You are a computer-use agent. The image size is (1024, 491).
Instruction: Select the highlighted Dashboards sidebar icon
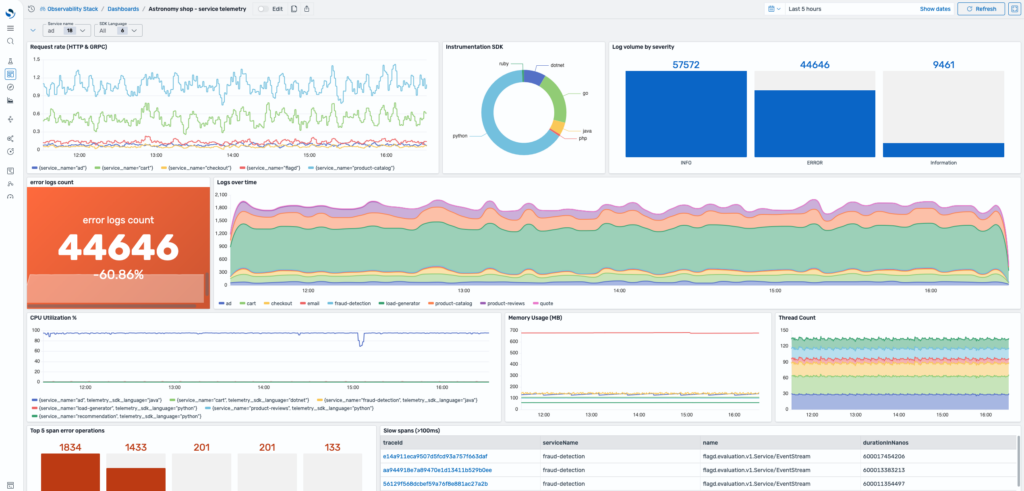[10, 74]
